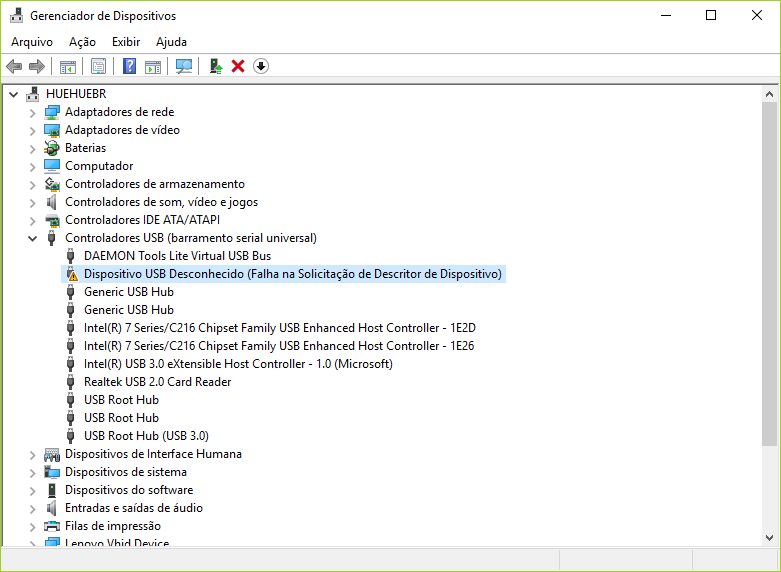Image resolution: width=781 pixels, height=572 pixels.
Task: Select Intel USB 3.0 eXtensible Host Controller
Action: pos(238,363)
